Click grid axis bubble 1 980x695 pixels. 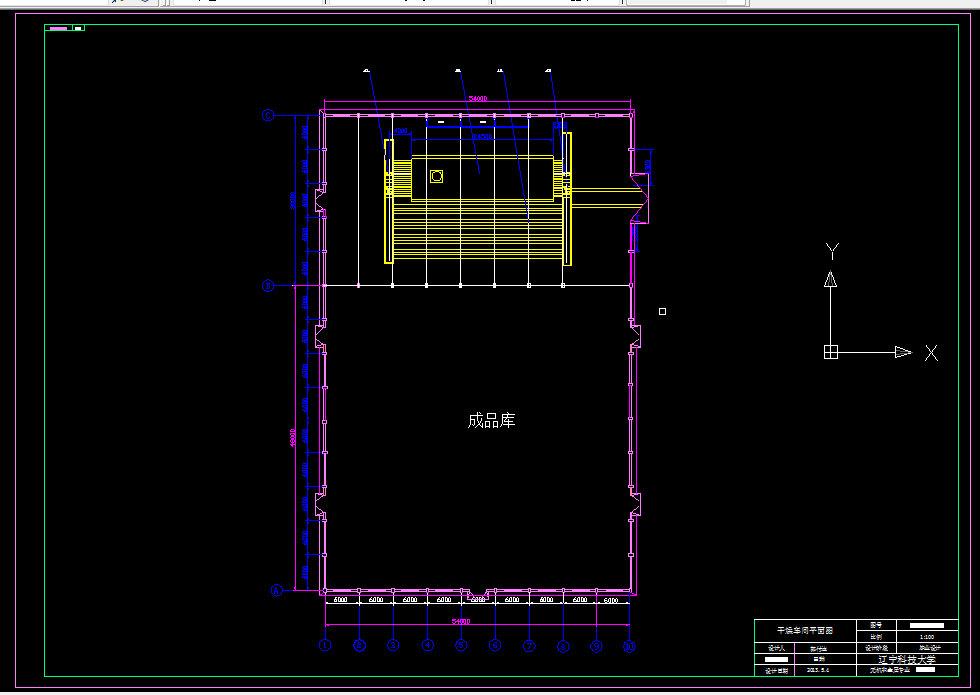(x=325, y=646)
